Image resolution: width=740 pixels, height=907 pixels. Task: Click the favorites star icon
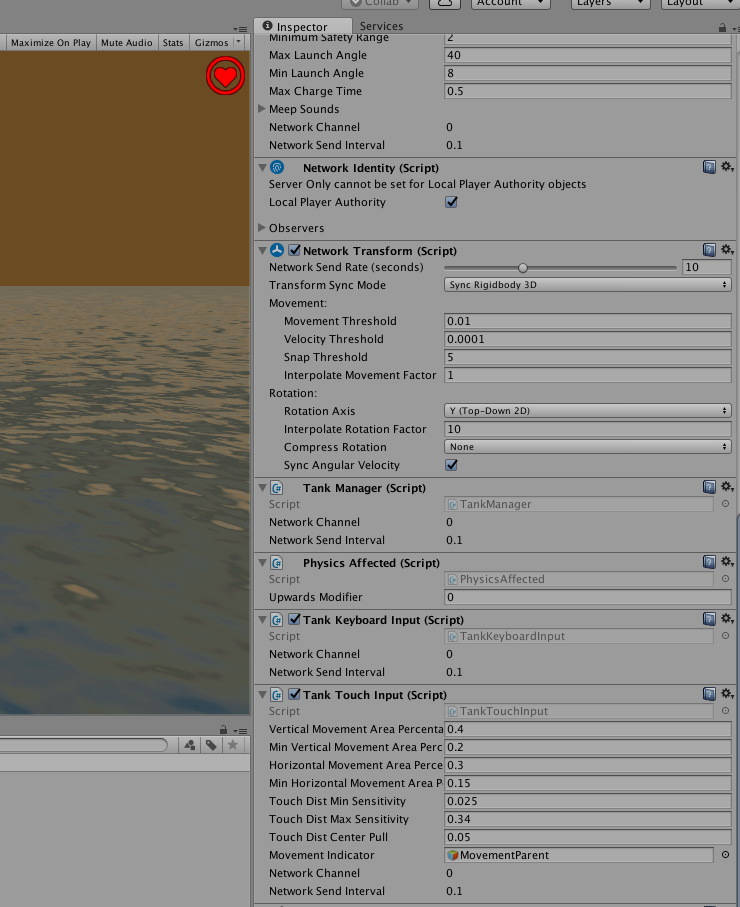[x=233, y=745]
